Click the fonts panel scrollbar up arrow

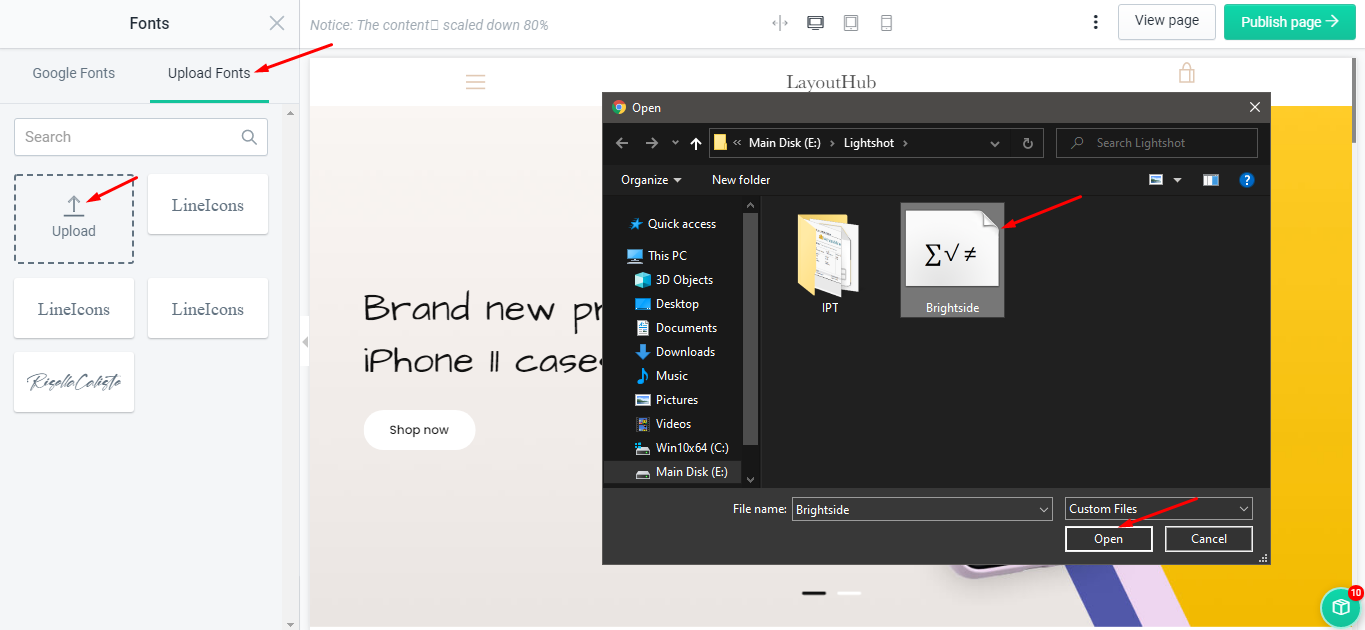point(291,113)
